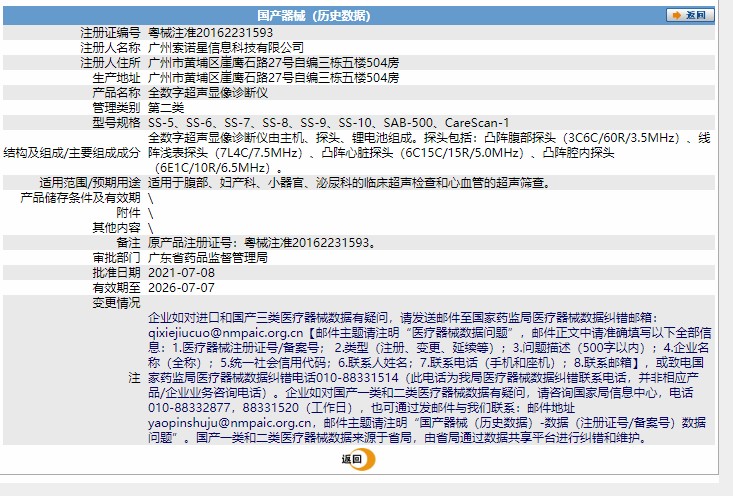This screenshot has height=496, width=733.
Task: Click the 附件 label
Action: point(129,212)
